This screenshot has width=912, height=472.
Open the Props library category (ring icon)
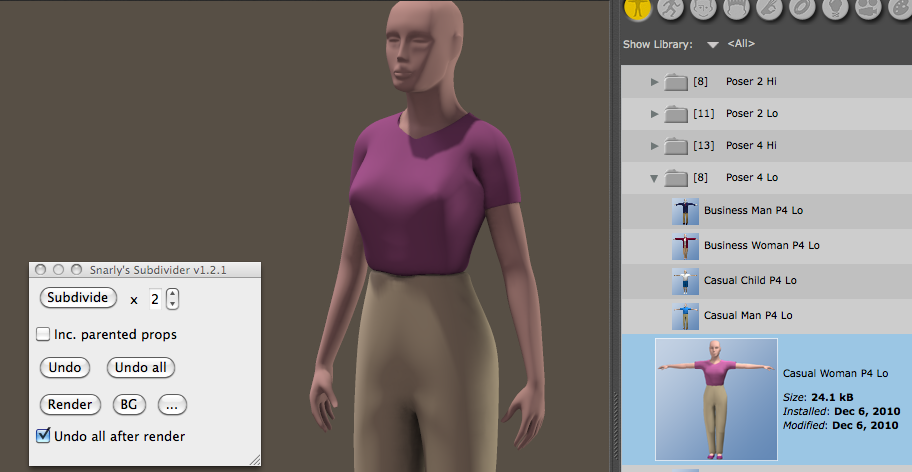(803, 8)
